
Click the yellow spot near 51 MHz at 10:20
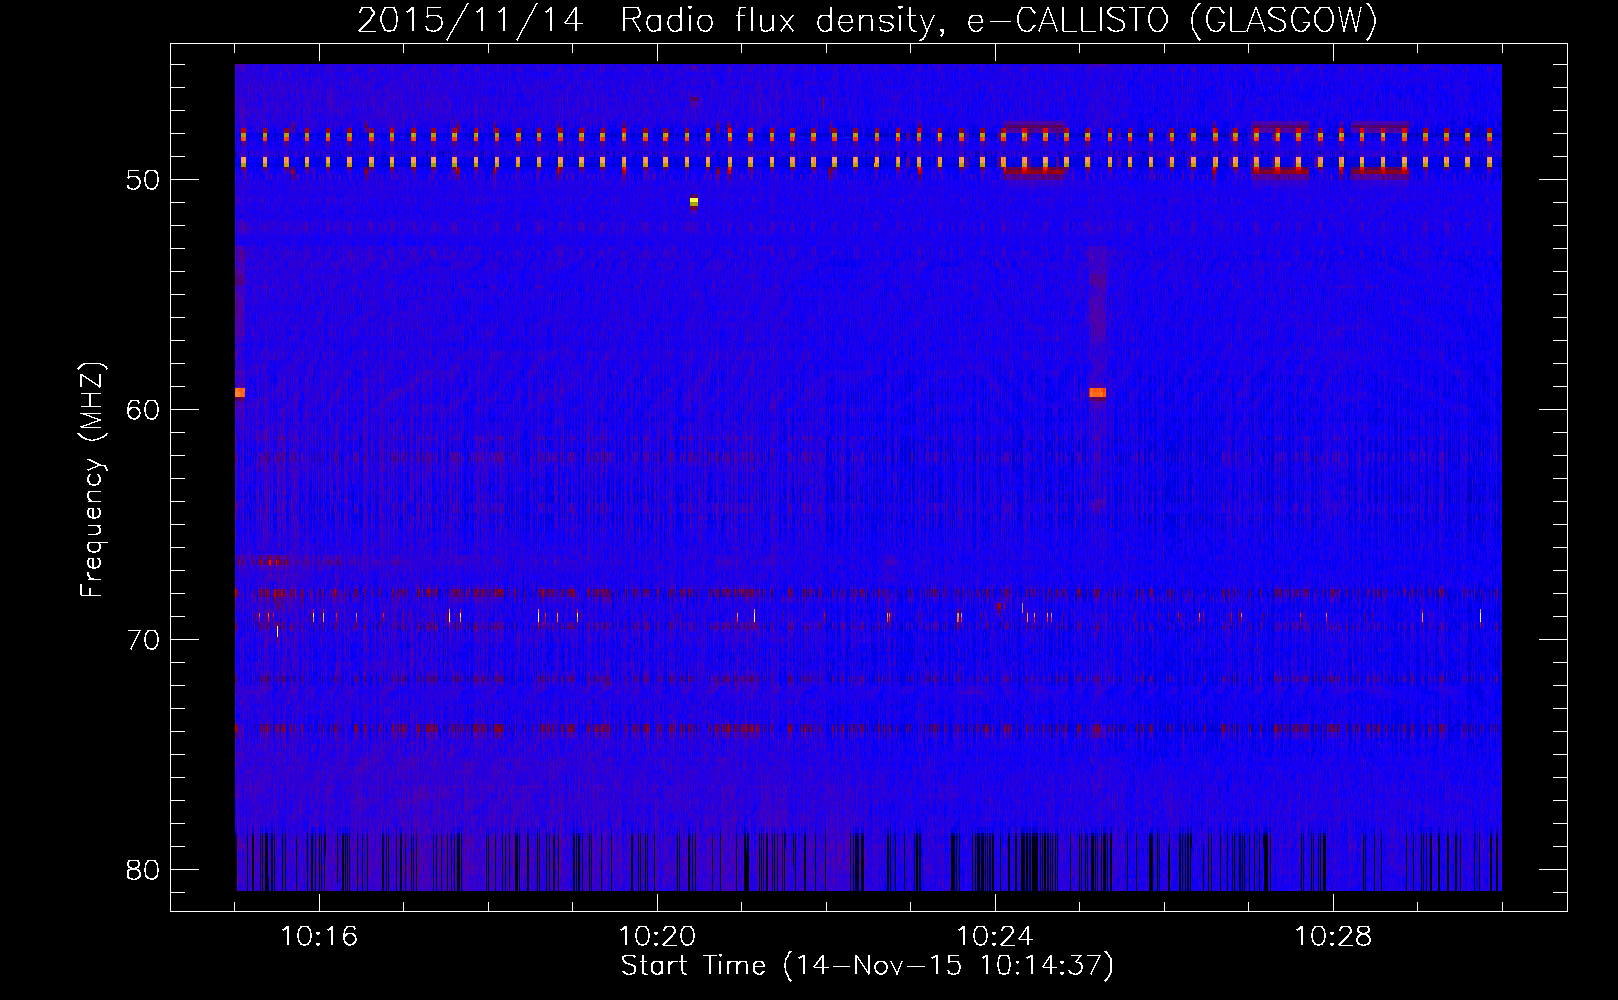click(694, 202)
